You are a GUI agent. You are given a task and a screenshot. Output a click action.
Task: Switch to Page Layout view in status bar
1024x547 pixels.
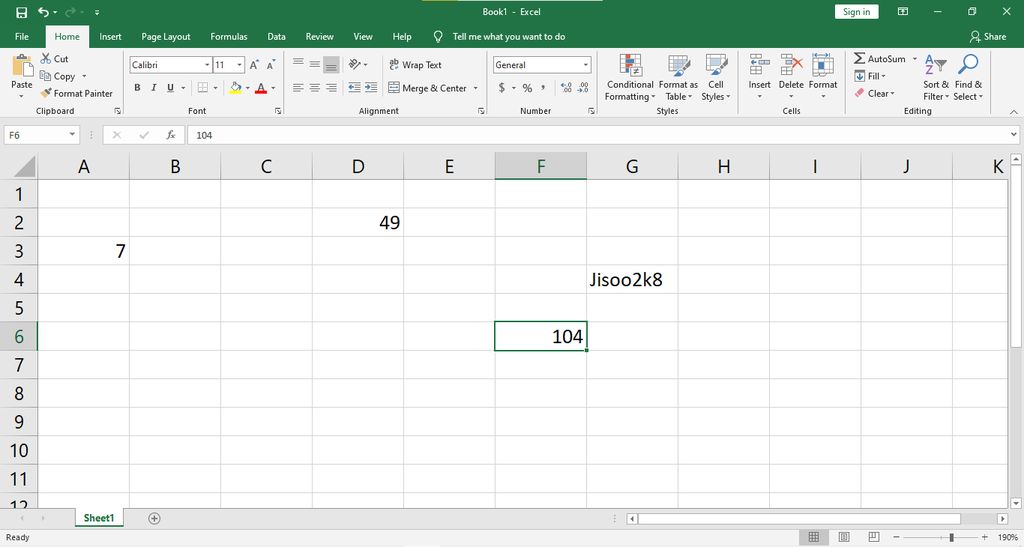[844, 537]
